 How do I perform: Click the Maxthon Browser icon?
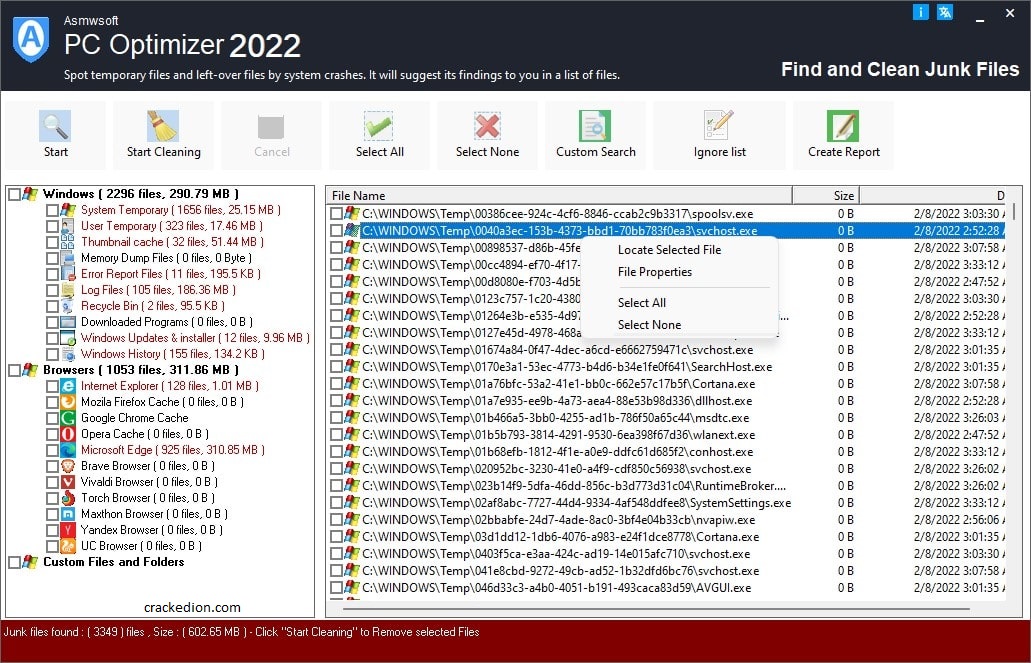point(68,514)
